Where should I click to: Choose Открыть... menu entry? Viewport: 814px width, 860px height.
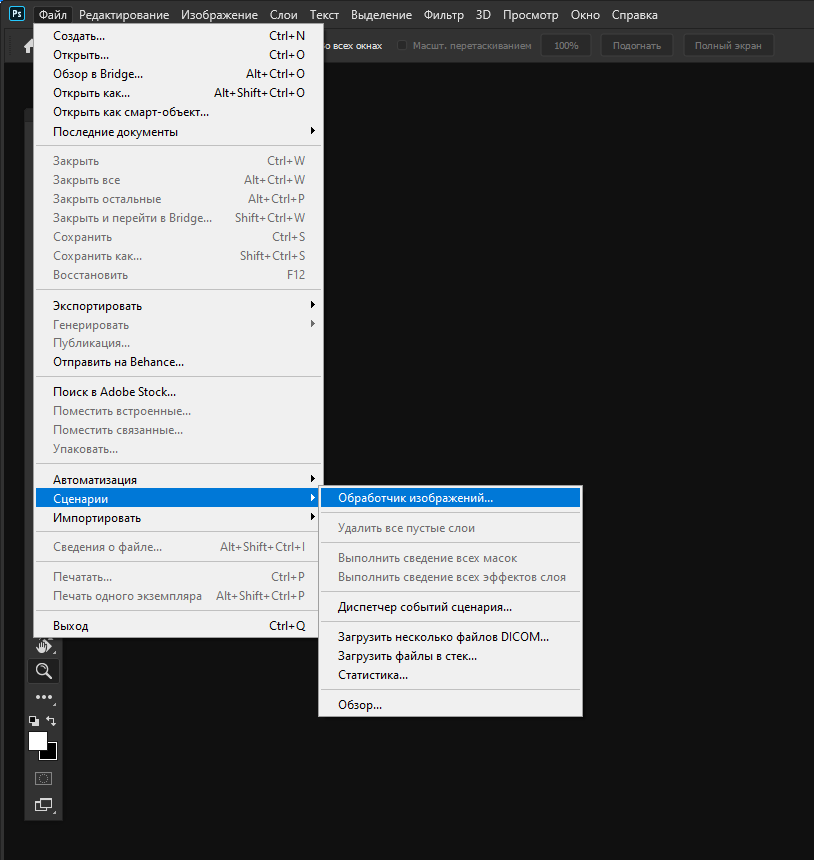click(178, 55)
